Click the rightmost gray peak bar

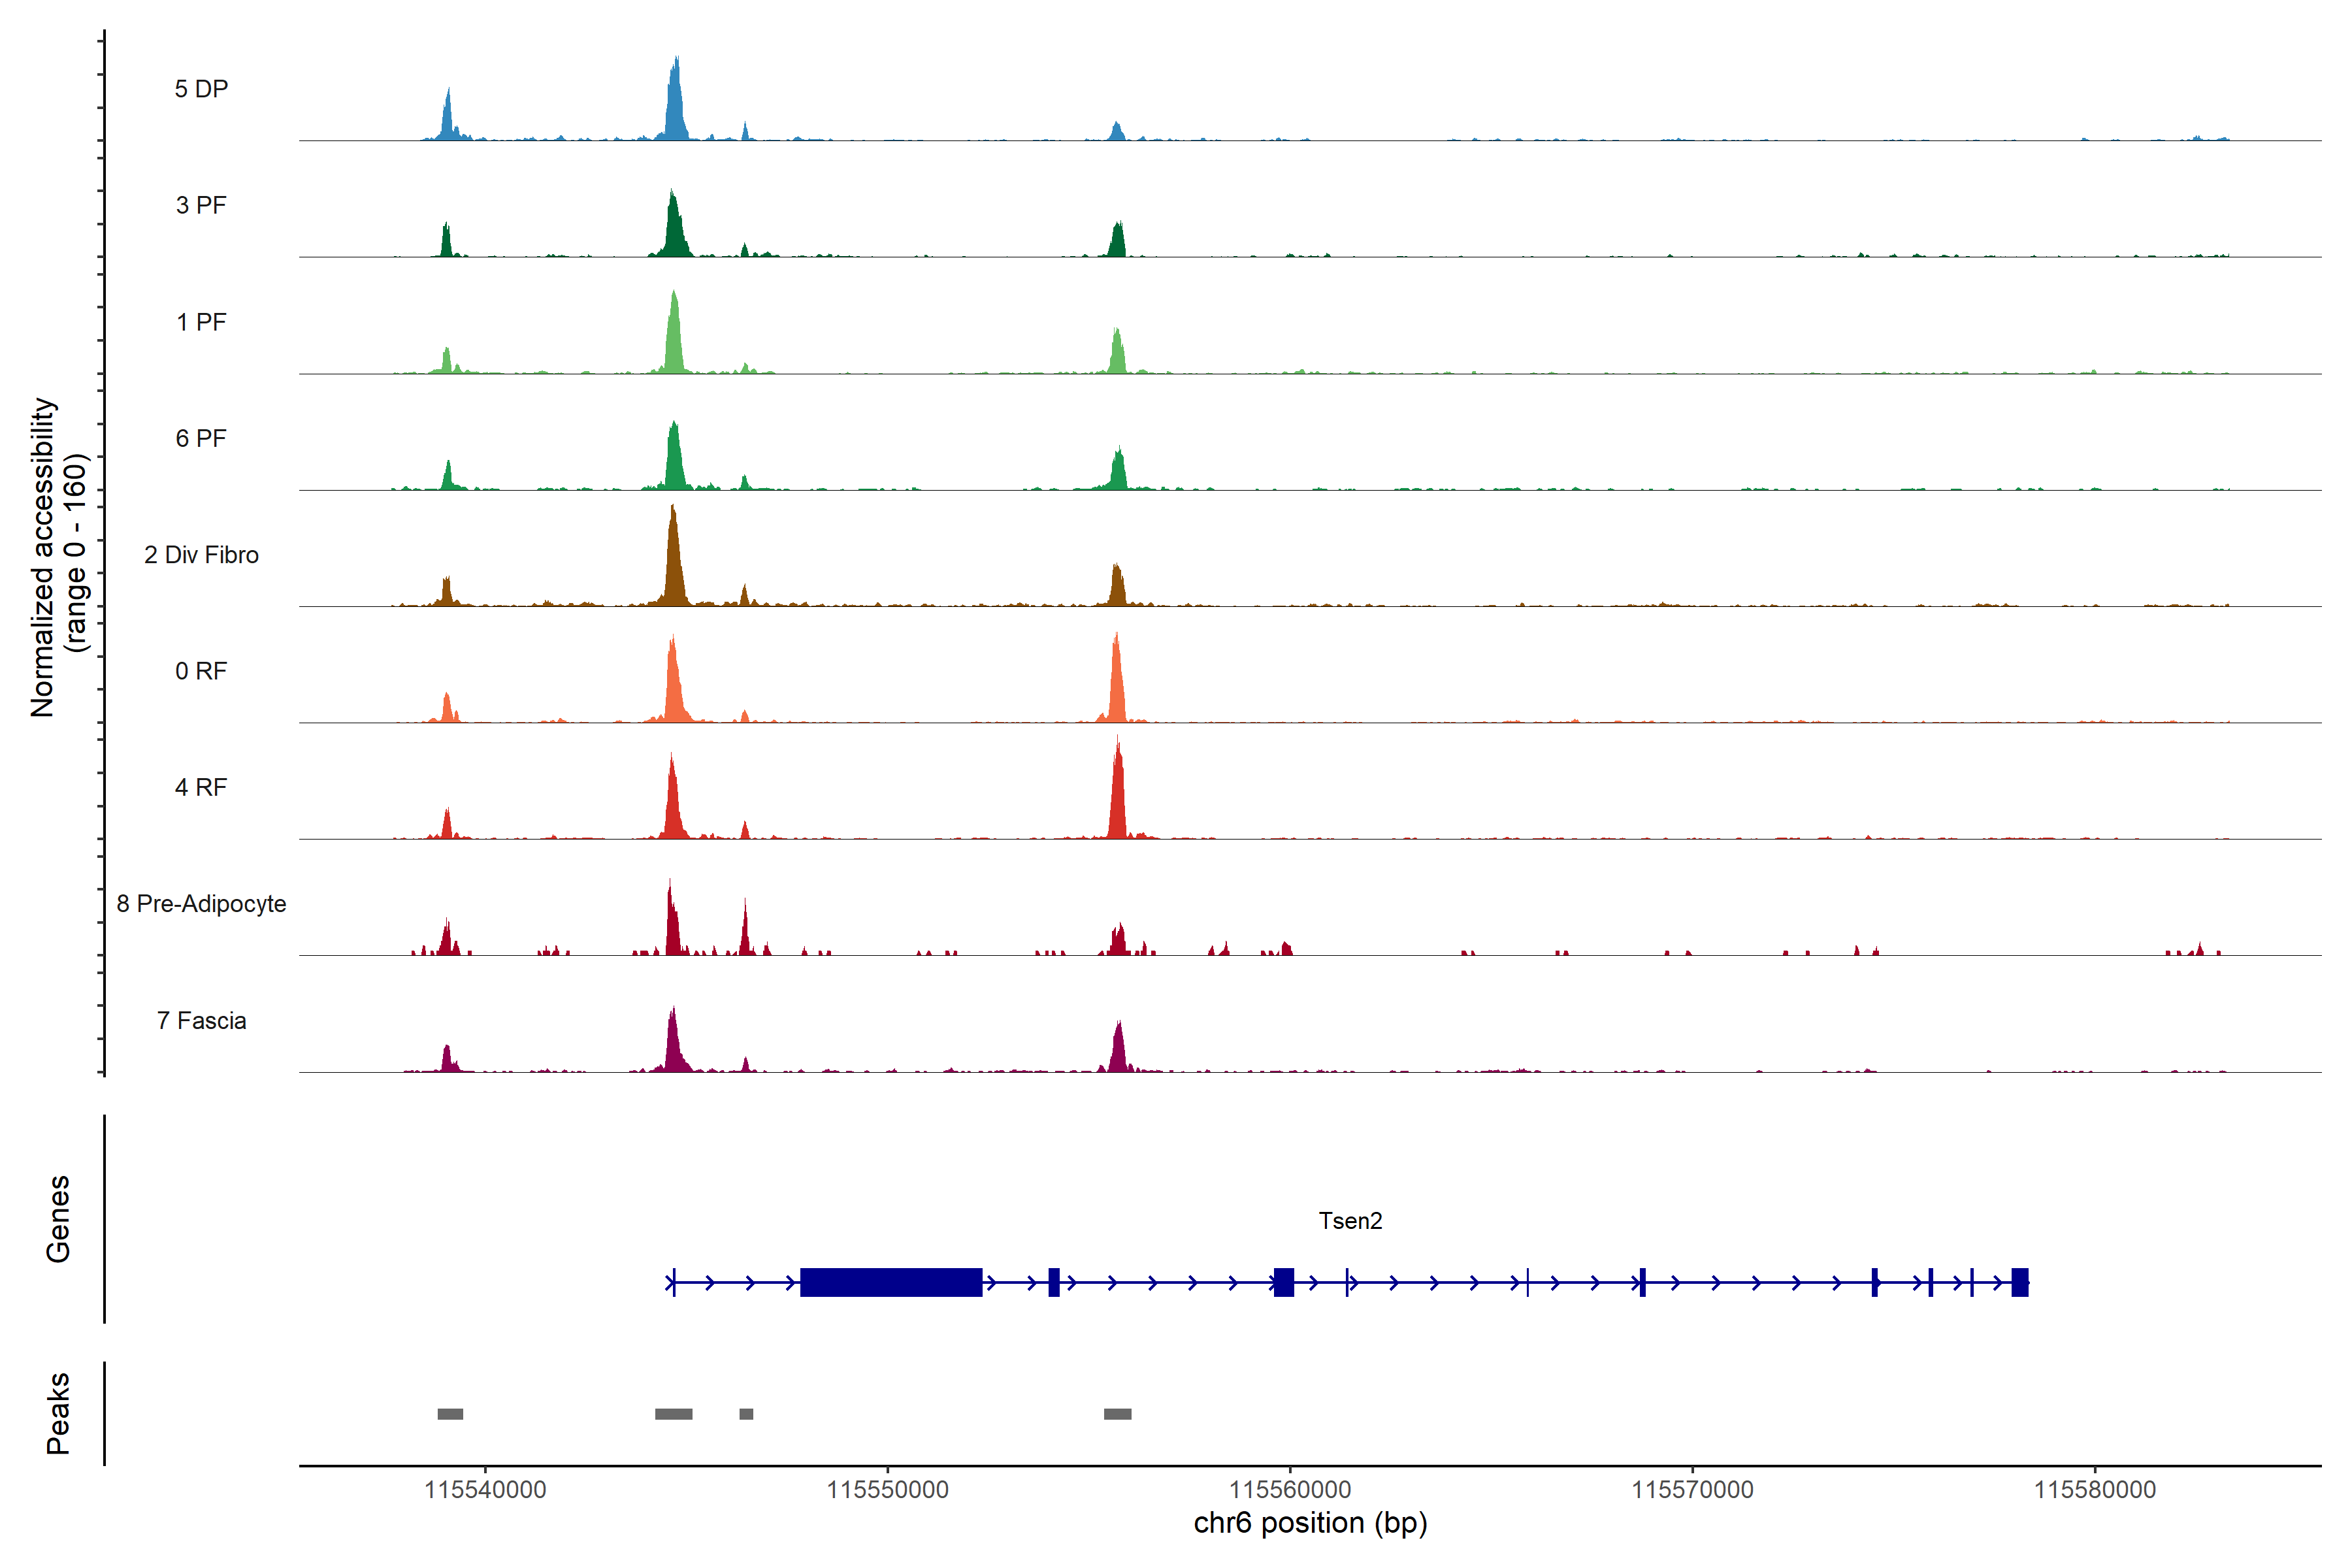click(1117, 1414)
